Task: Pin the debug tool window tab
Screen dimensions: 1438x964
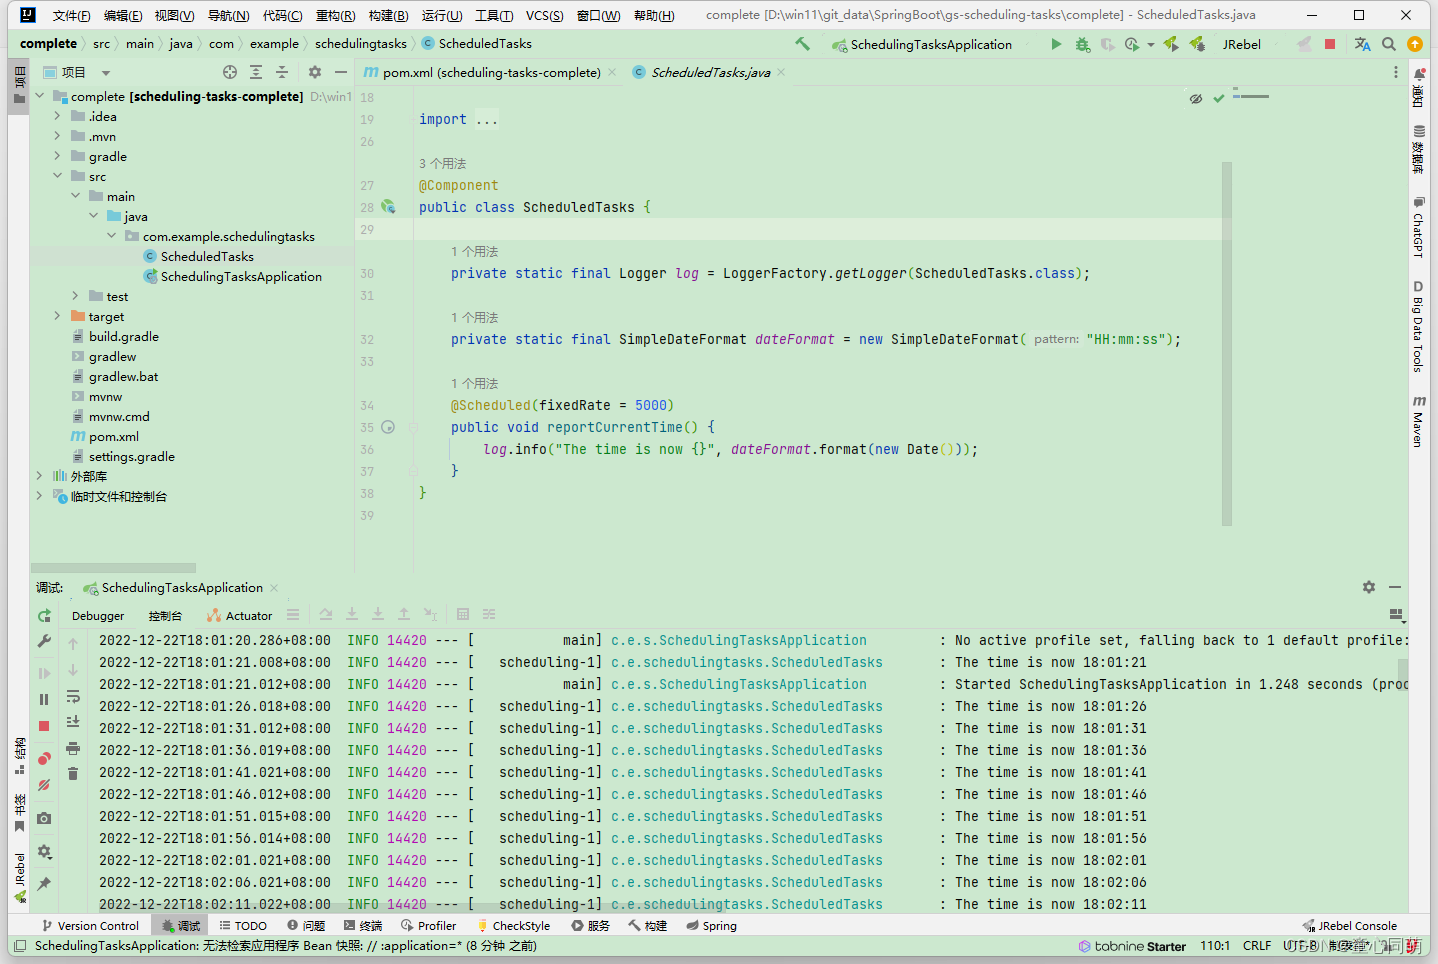Action: click(x=44, y=883)
